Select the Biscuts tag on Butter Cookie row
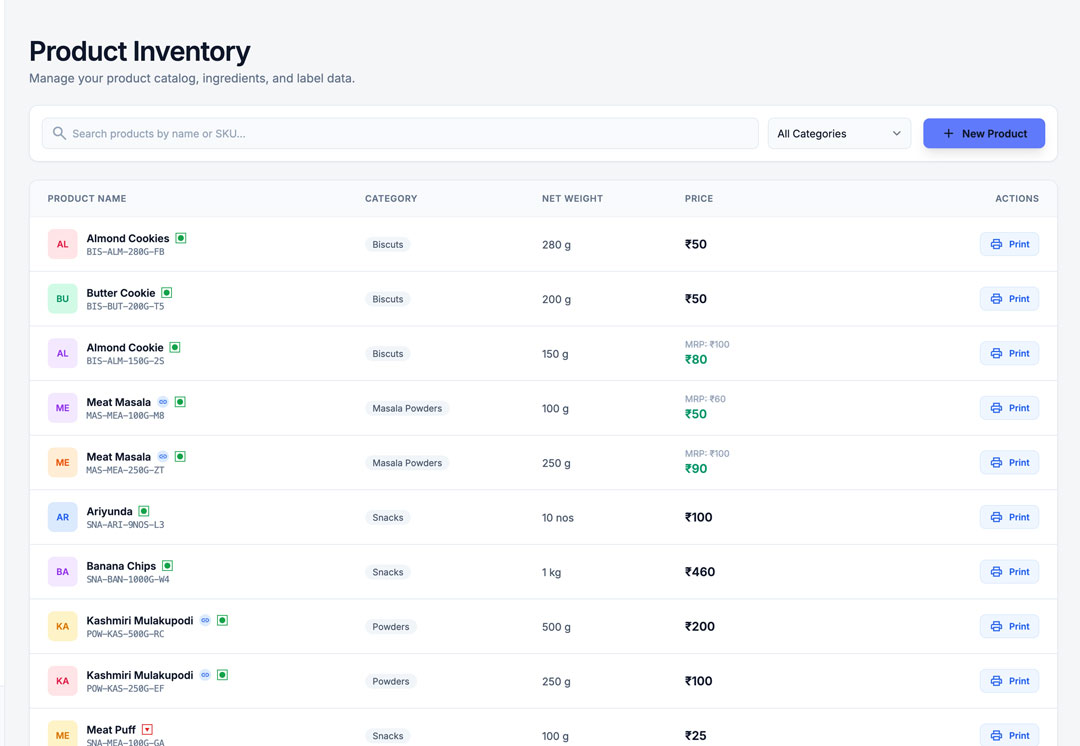Image resolution: width=1080 pixels, height=746 pixels. click(x=388, y=299)
